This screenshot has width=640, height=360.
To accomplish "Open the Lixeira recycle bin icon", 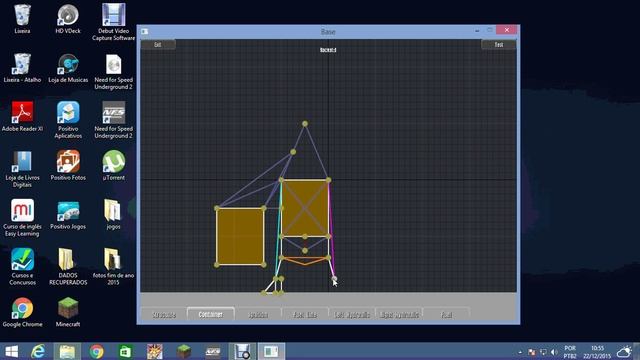I will [22, 19].
